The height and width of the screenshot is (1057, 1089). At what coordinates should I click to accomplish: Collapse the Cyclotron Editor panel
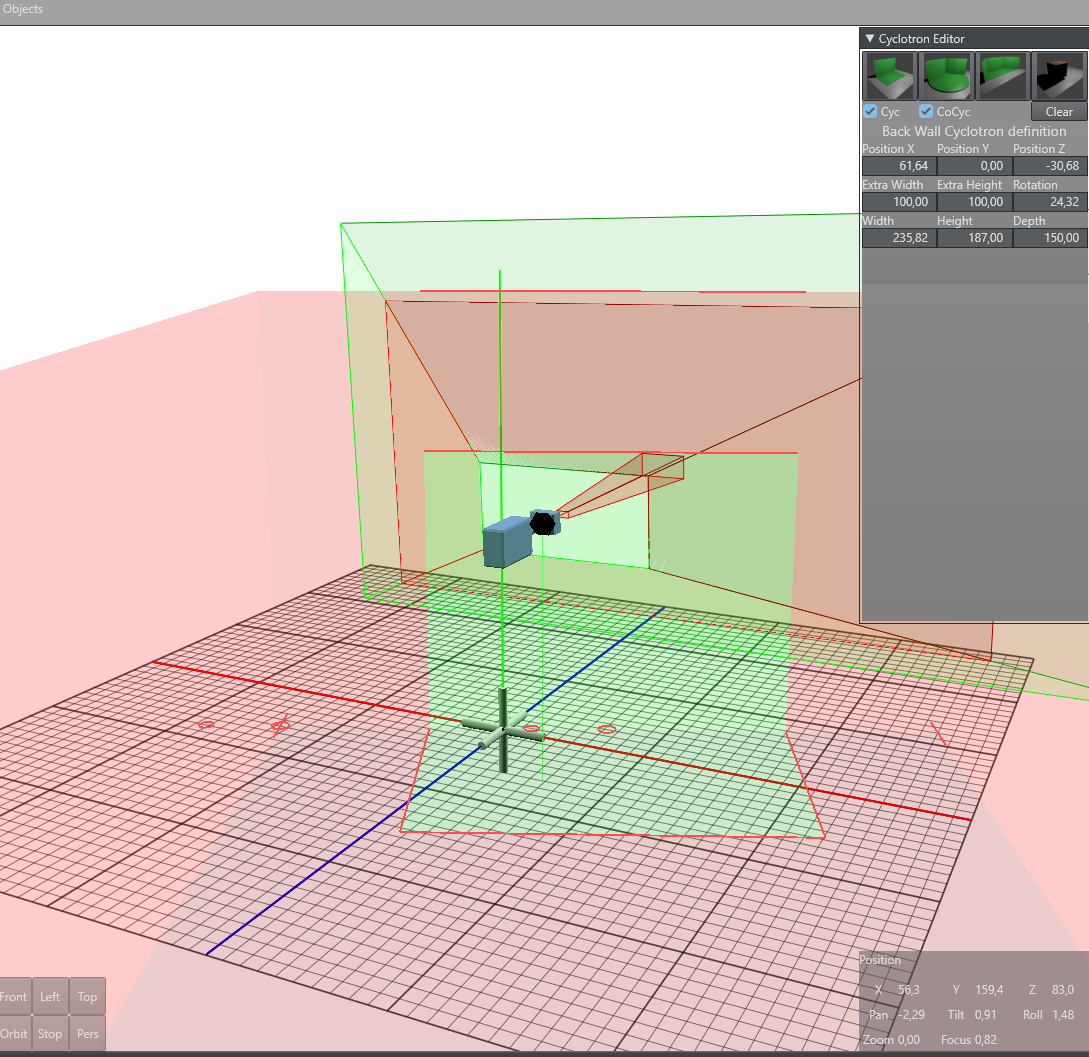click(x=870, y=39)
